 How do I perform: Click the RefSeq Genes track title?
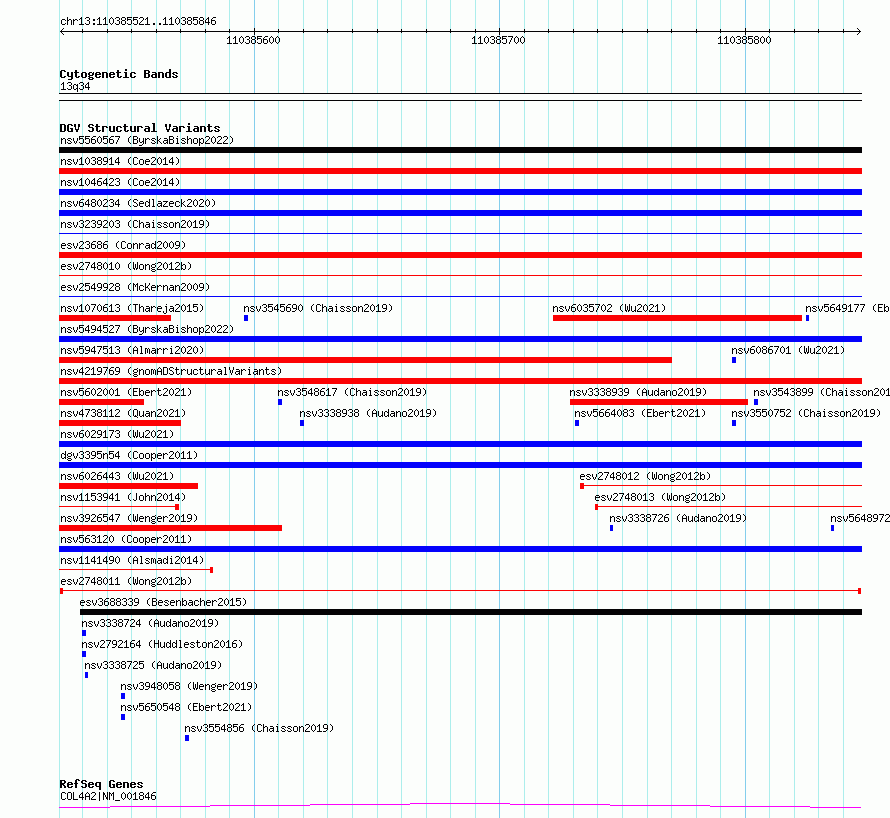coord(101,784)
